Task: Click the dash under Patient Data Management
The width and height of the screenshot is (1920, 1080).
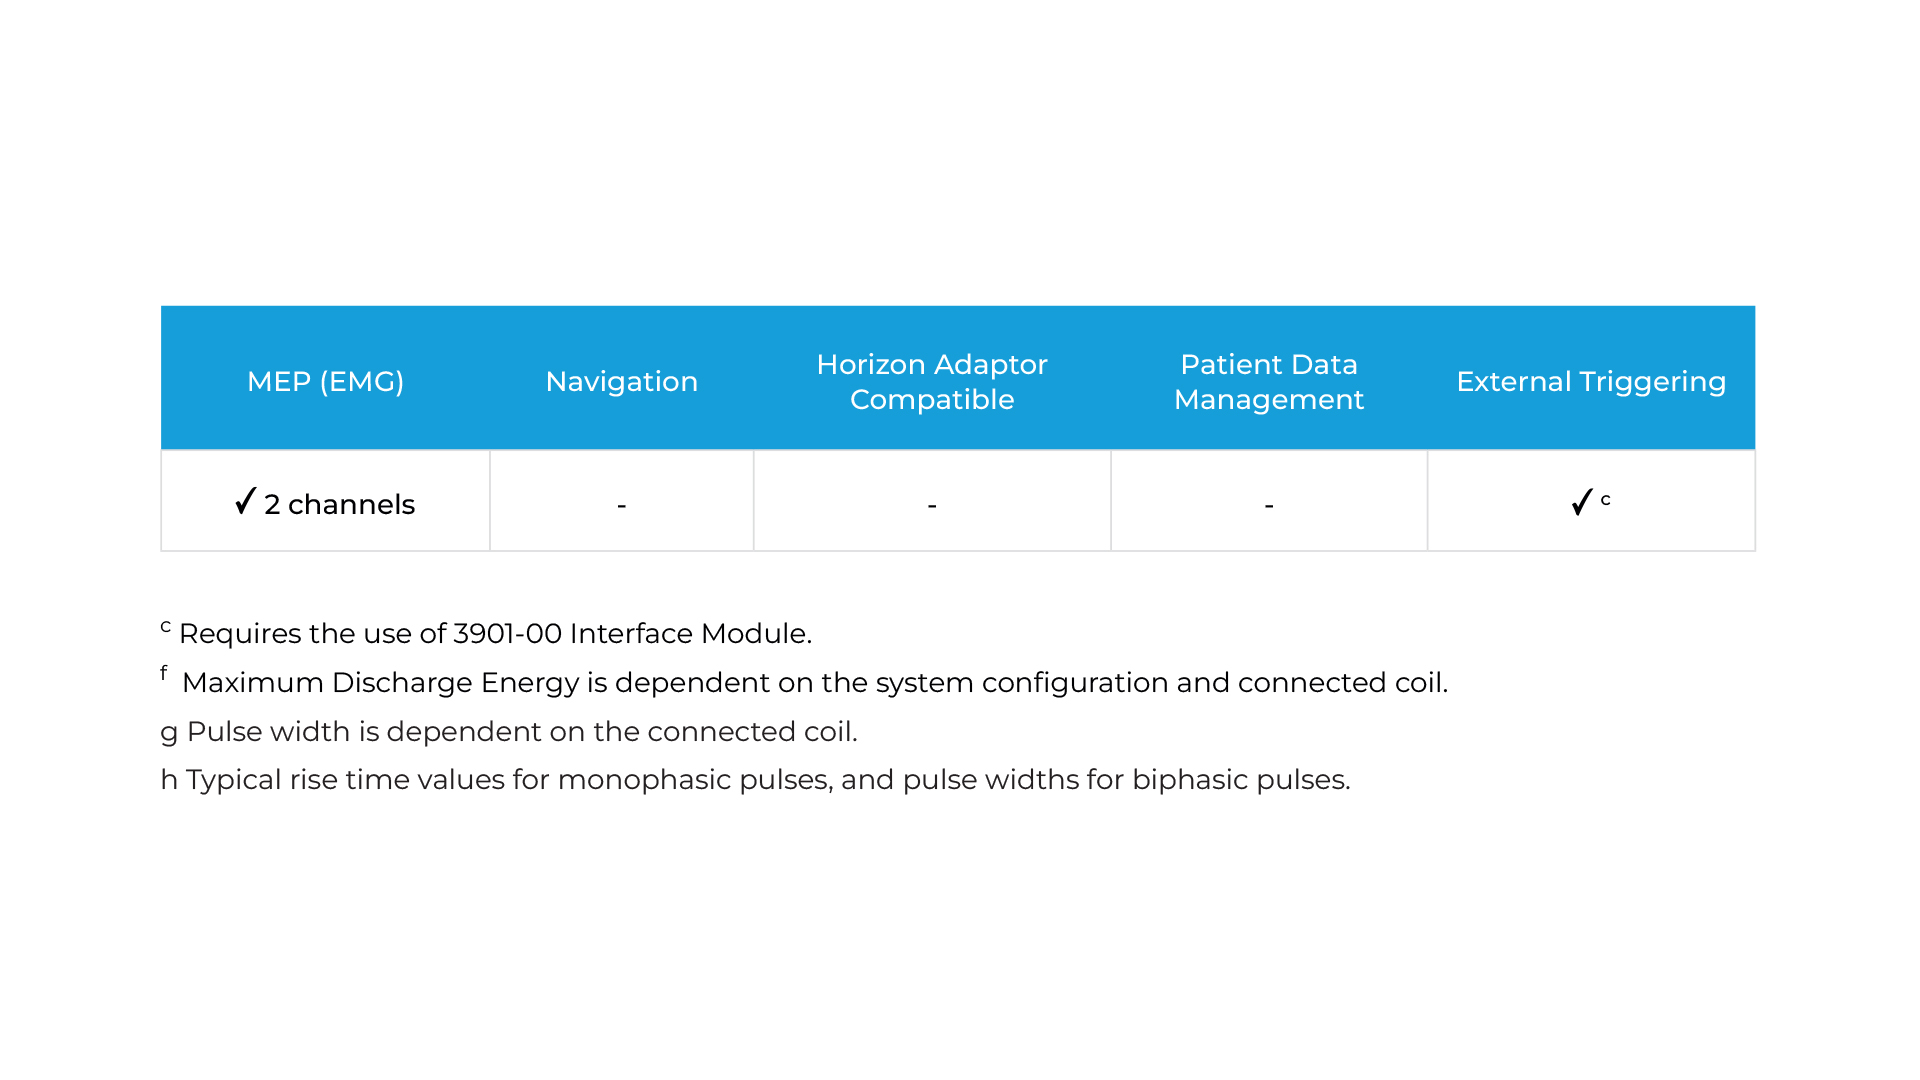Action: coord(1268,505)
